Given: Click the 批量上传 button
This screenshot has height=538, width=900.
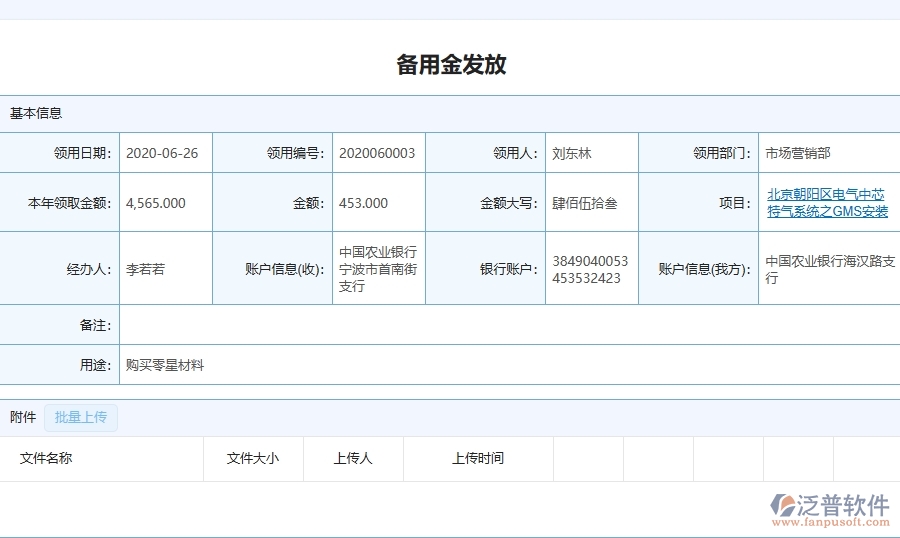Looking at the screenshot, I should point(81,417).
